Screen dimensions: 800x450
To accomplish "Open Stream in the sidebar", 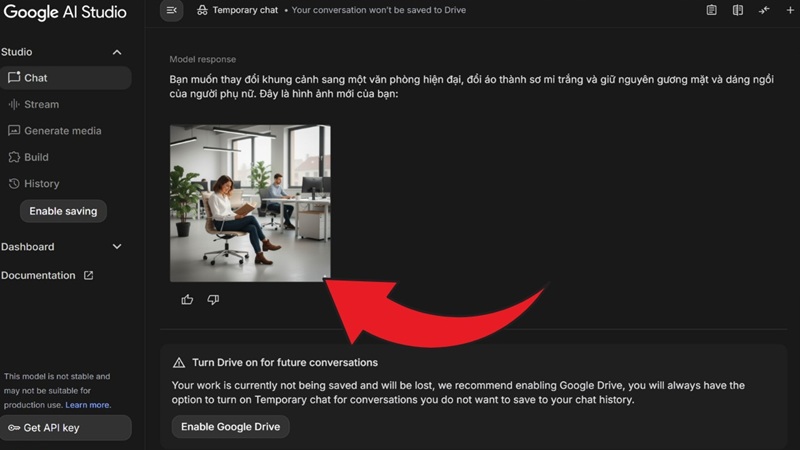I will pyautogui.click(x=65, y=104).
